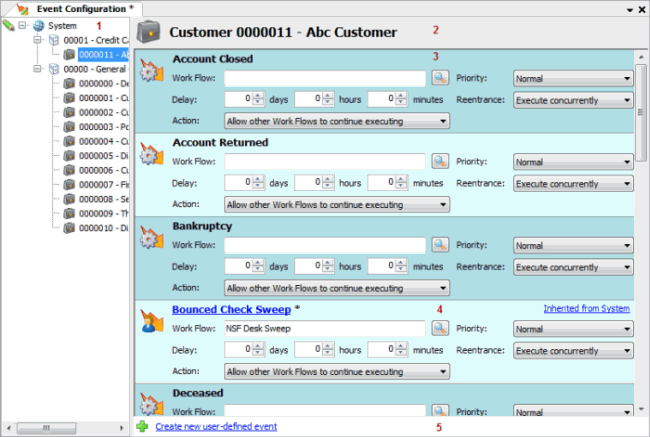Open workflow lookup for Bankruptcy event
650x437 pixels.
coord(440,245)
